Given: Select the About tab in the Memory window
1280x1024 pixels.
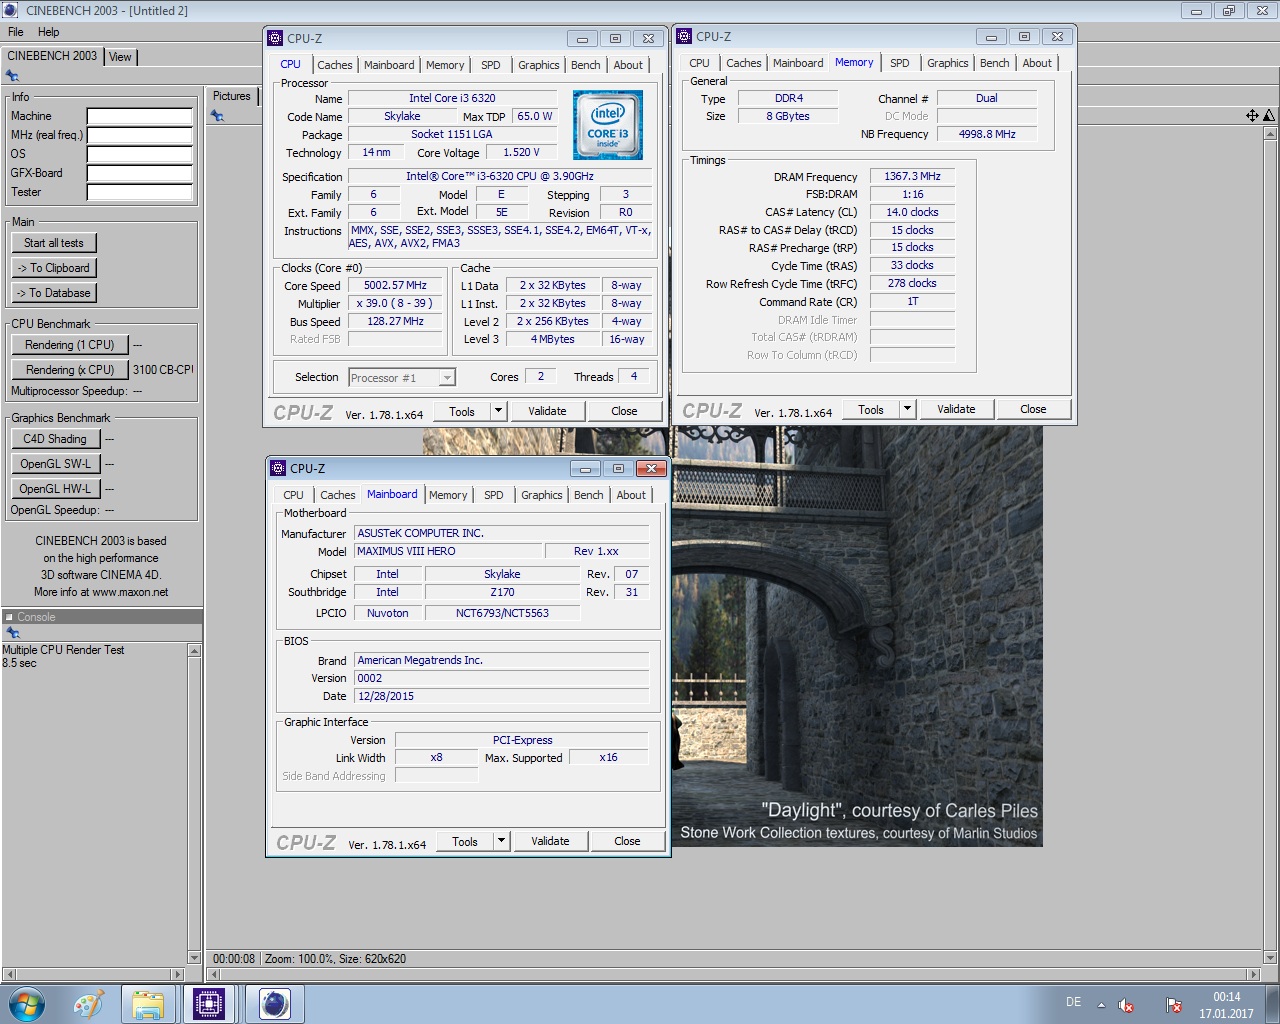Looking at the screenshot, I should pyautogui.click(x=1037, y=63).
